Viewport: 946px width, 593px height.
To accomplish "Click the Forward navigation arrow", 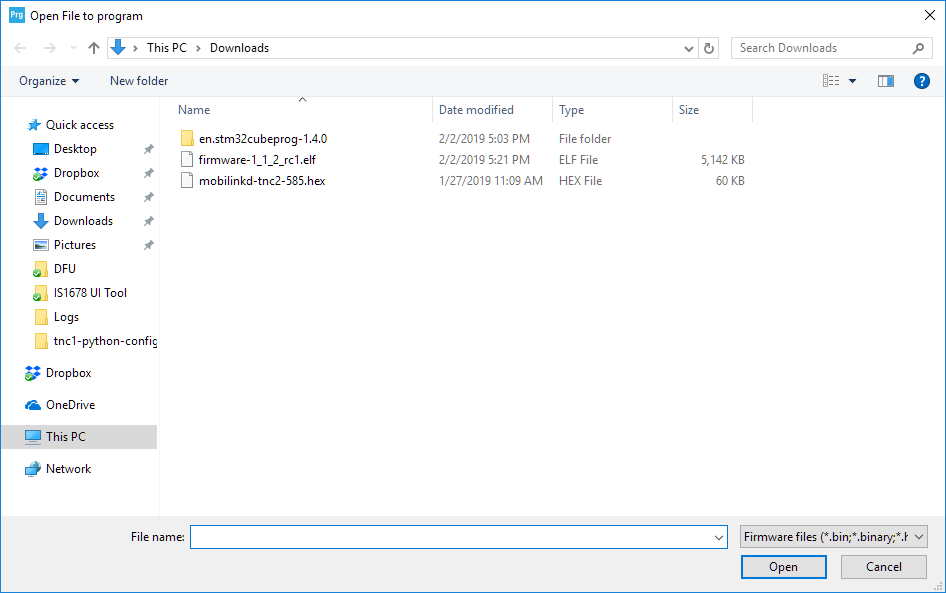I will [x=49, y=48].
